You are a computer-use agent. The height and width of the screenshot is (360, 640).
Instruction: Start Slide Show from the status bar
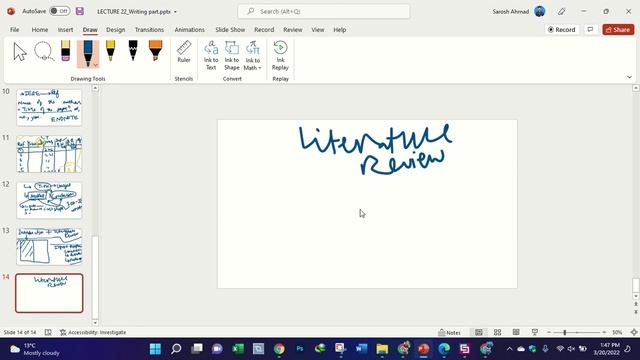[x=535, y=332]
